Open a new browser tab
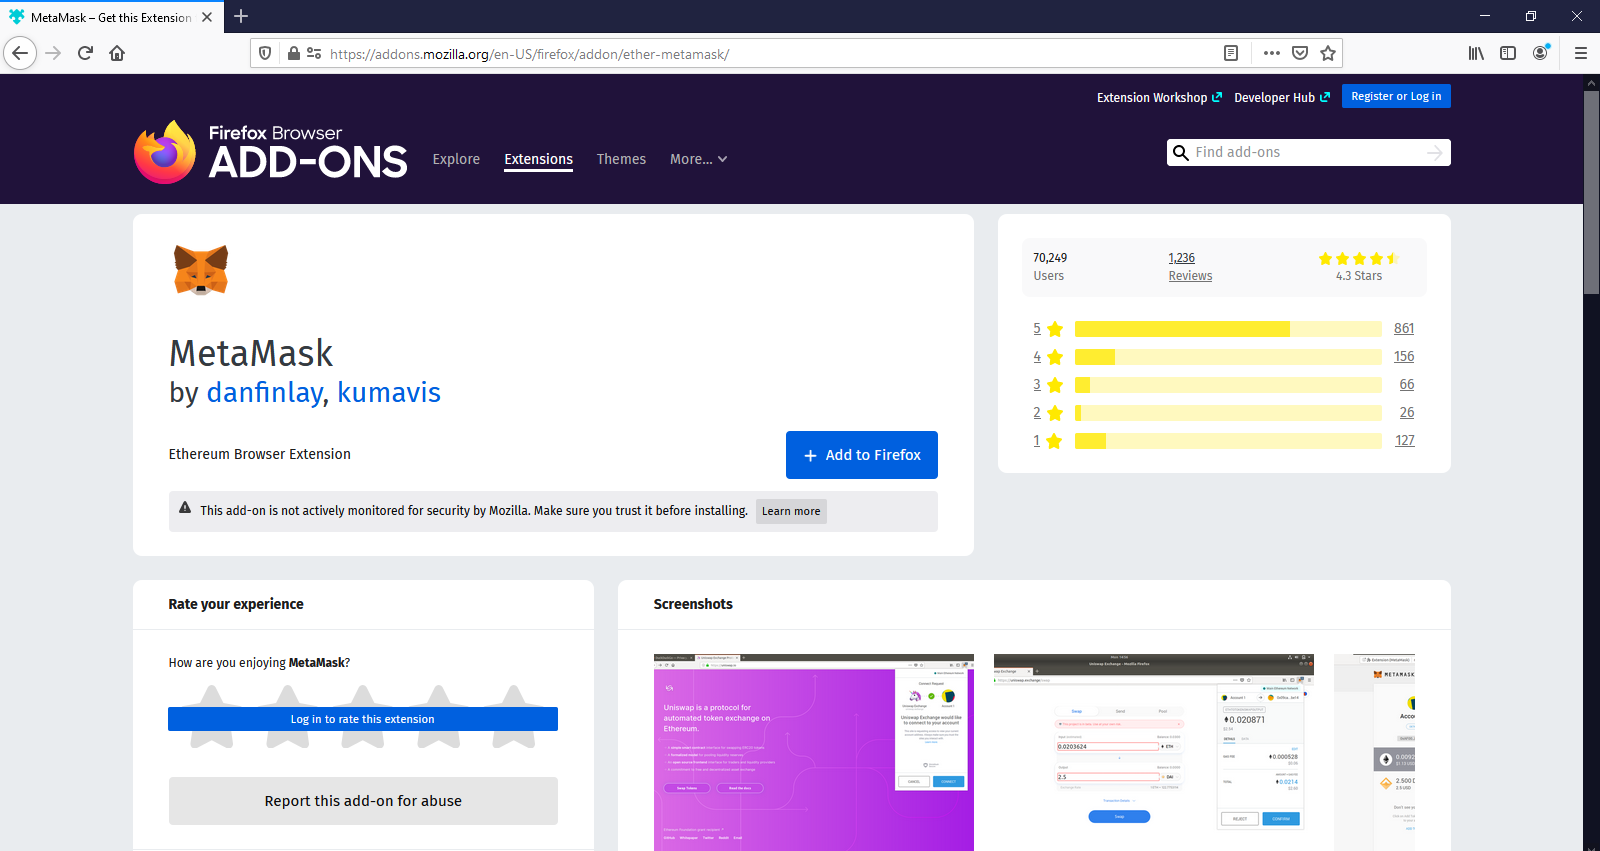This screenshot has height=851, width=1600. pyautogui.click(x=241, y=16)
